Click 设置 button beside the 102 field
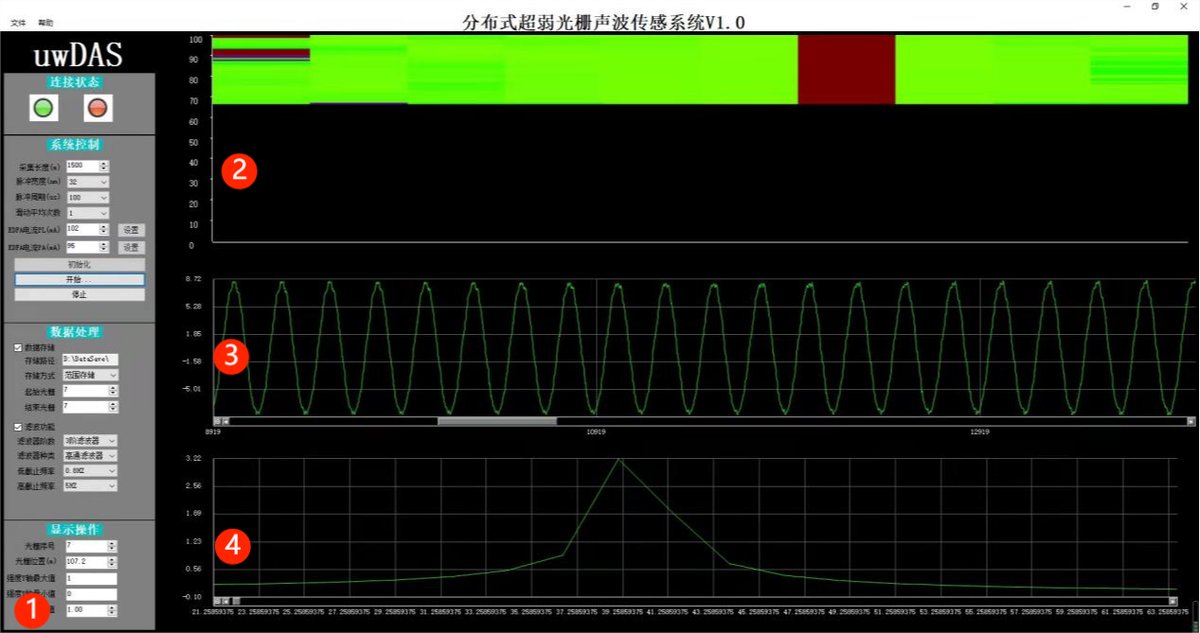The image size is (1200, 633). click(x=132, y=230)
